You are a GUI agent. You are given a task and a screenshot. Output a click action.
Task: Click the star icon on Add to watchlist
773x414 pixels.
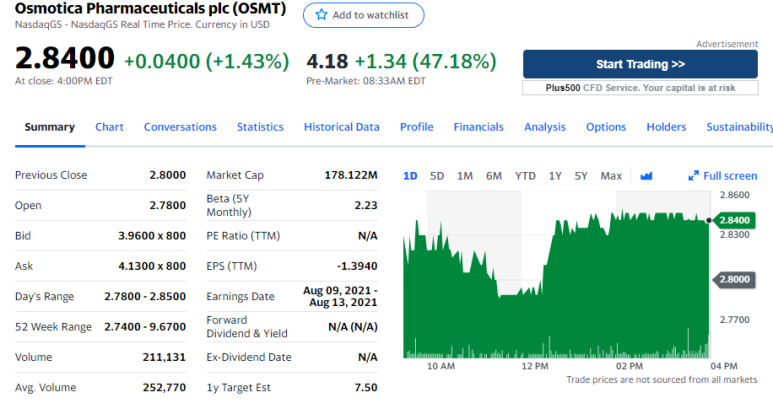(x=321, y=15)
